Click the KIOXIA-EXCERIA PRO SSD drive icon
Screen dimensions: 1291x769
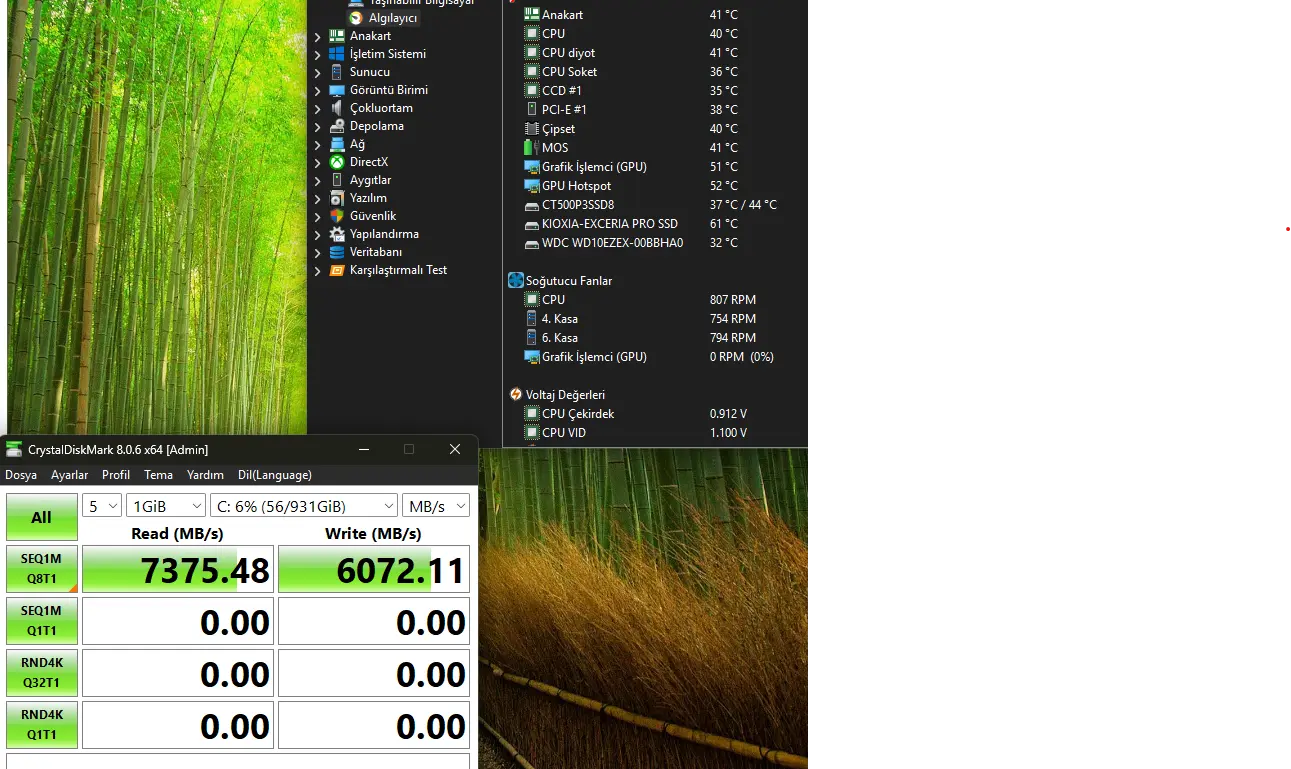[x=532, y=224]
